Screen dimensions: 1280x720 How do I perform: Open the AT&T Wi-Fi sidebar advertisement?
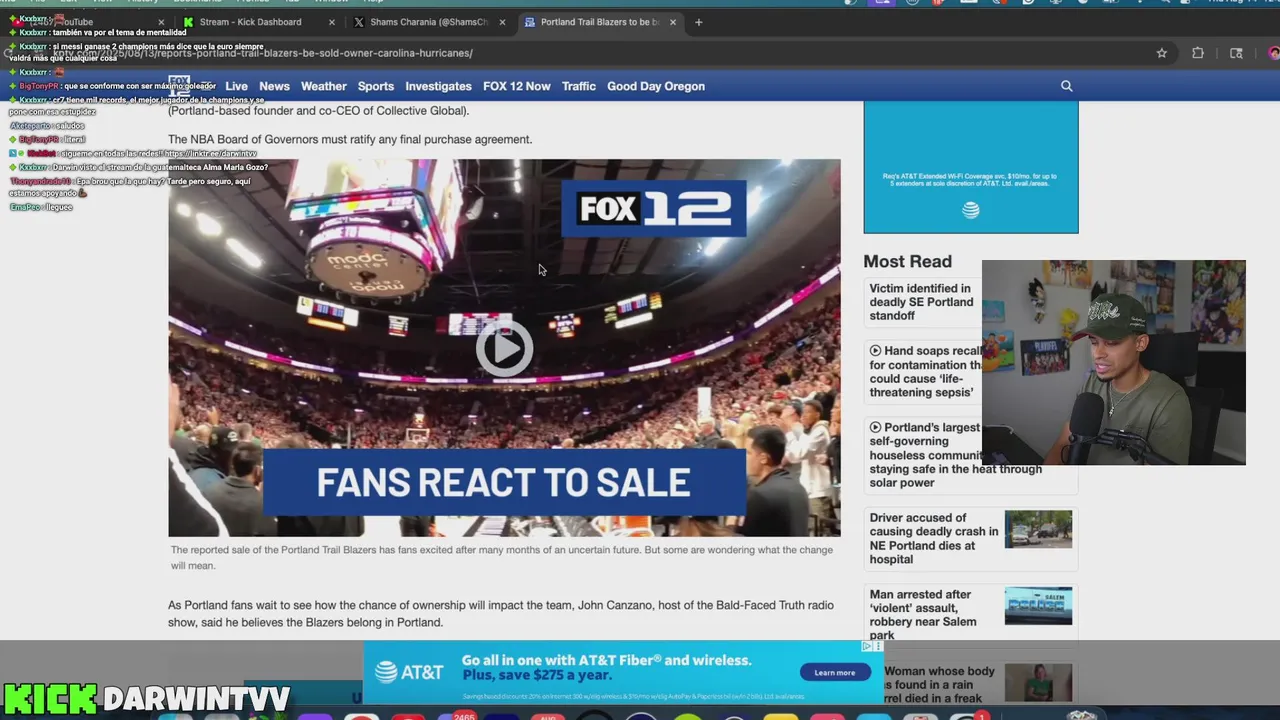pyautogui.click(x=971, y=167)
